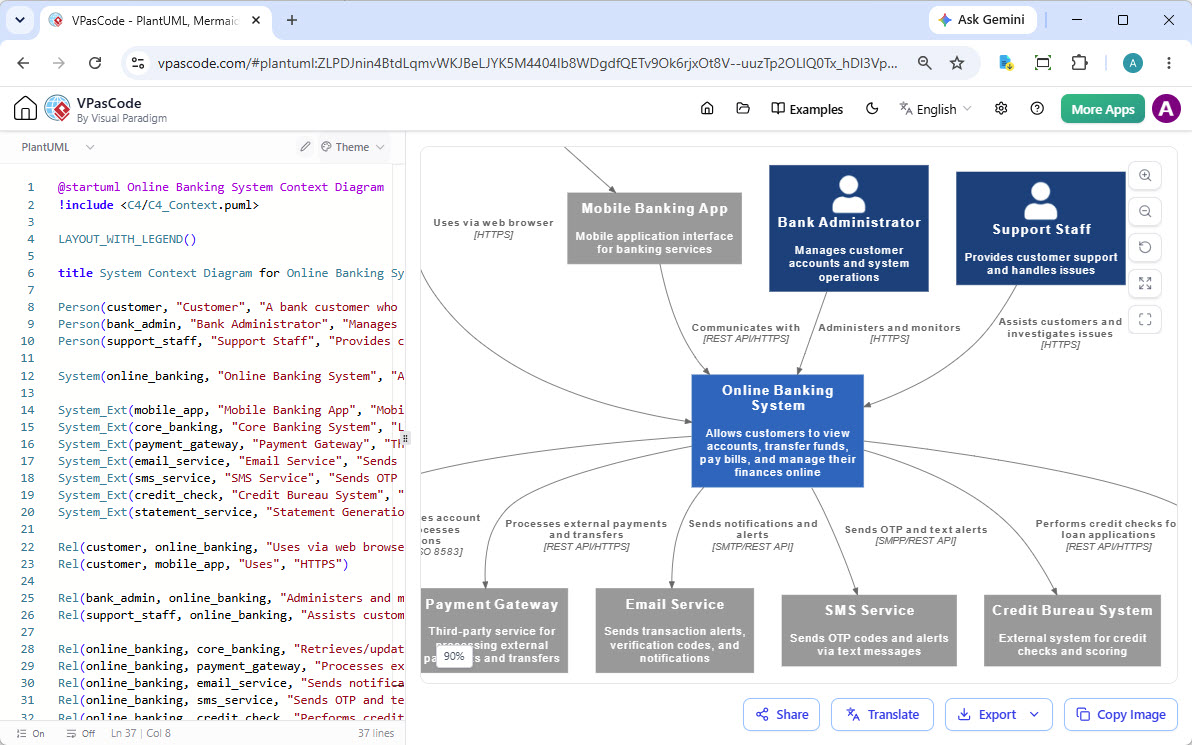Screen dimensions: 1192x745
Task: Expand the PlantUML diagram type dropdown
Action: pos(57,147)
